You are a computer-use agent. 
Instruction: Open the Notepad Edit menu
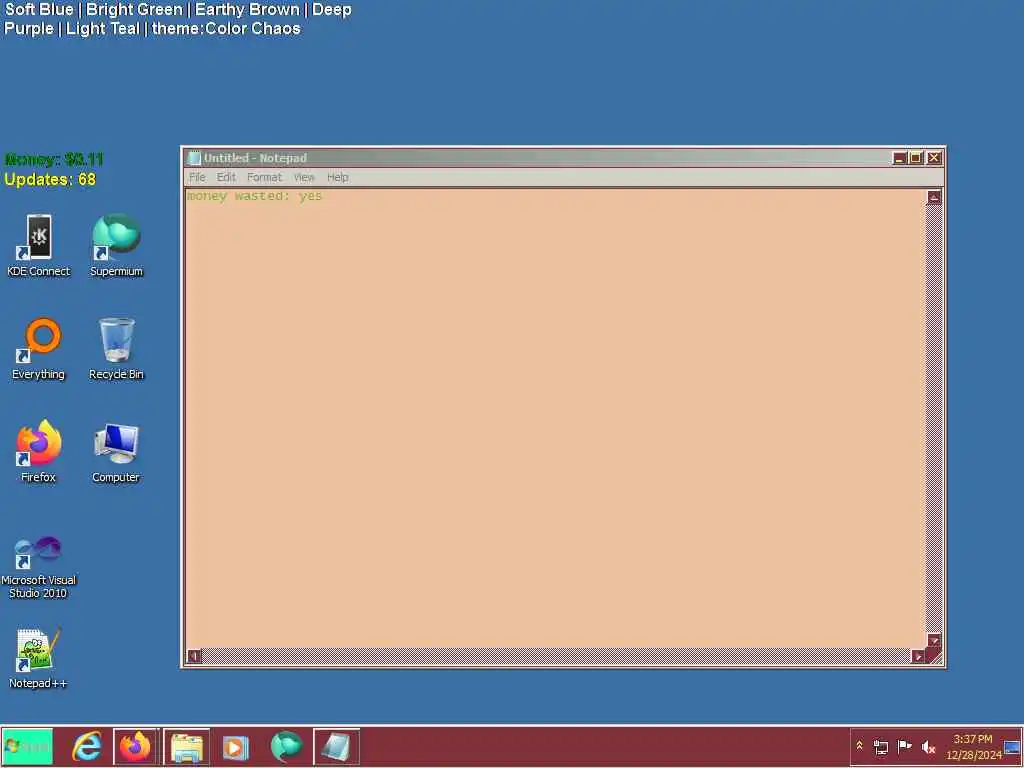pyautogui.click(x=226, y=177)
